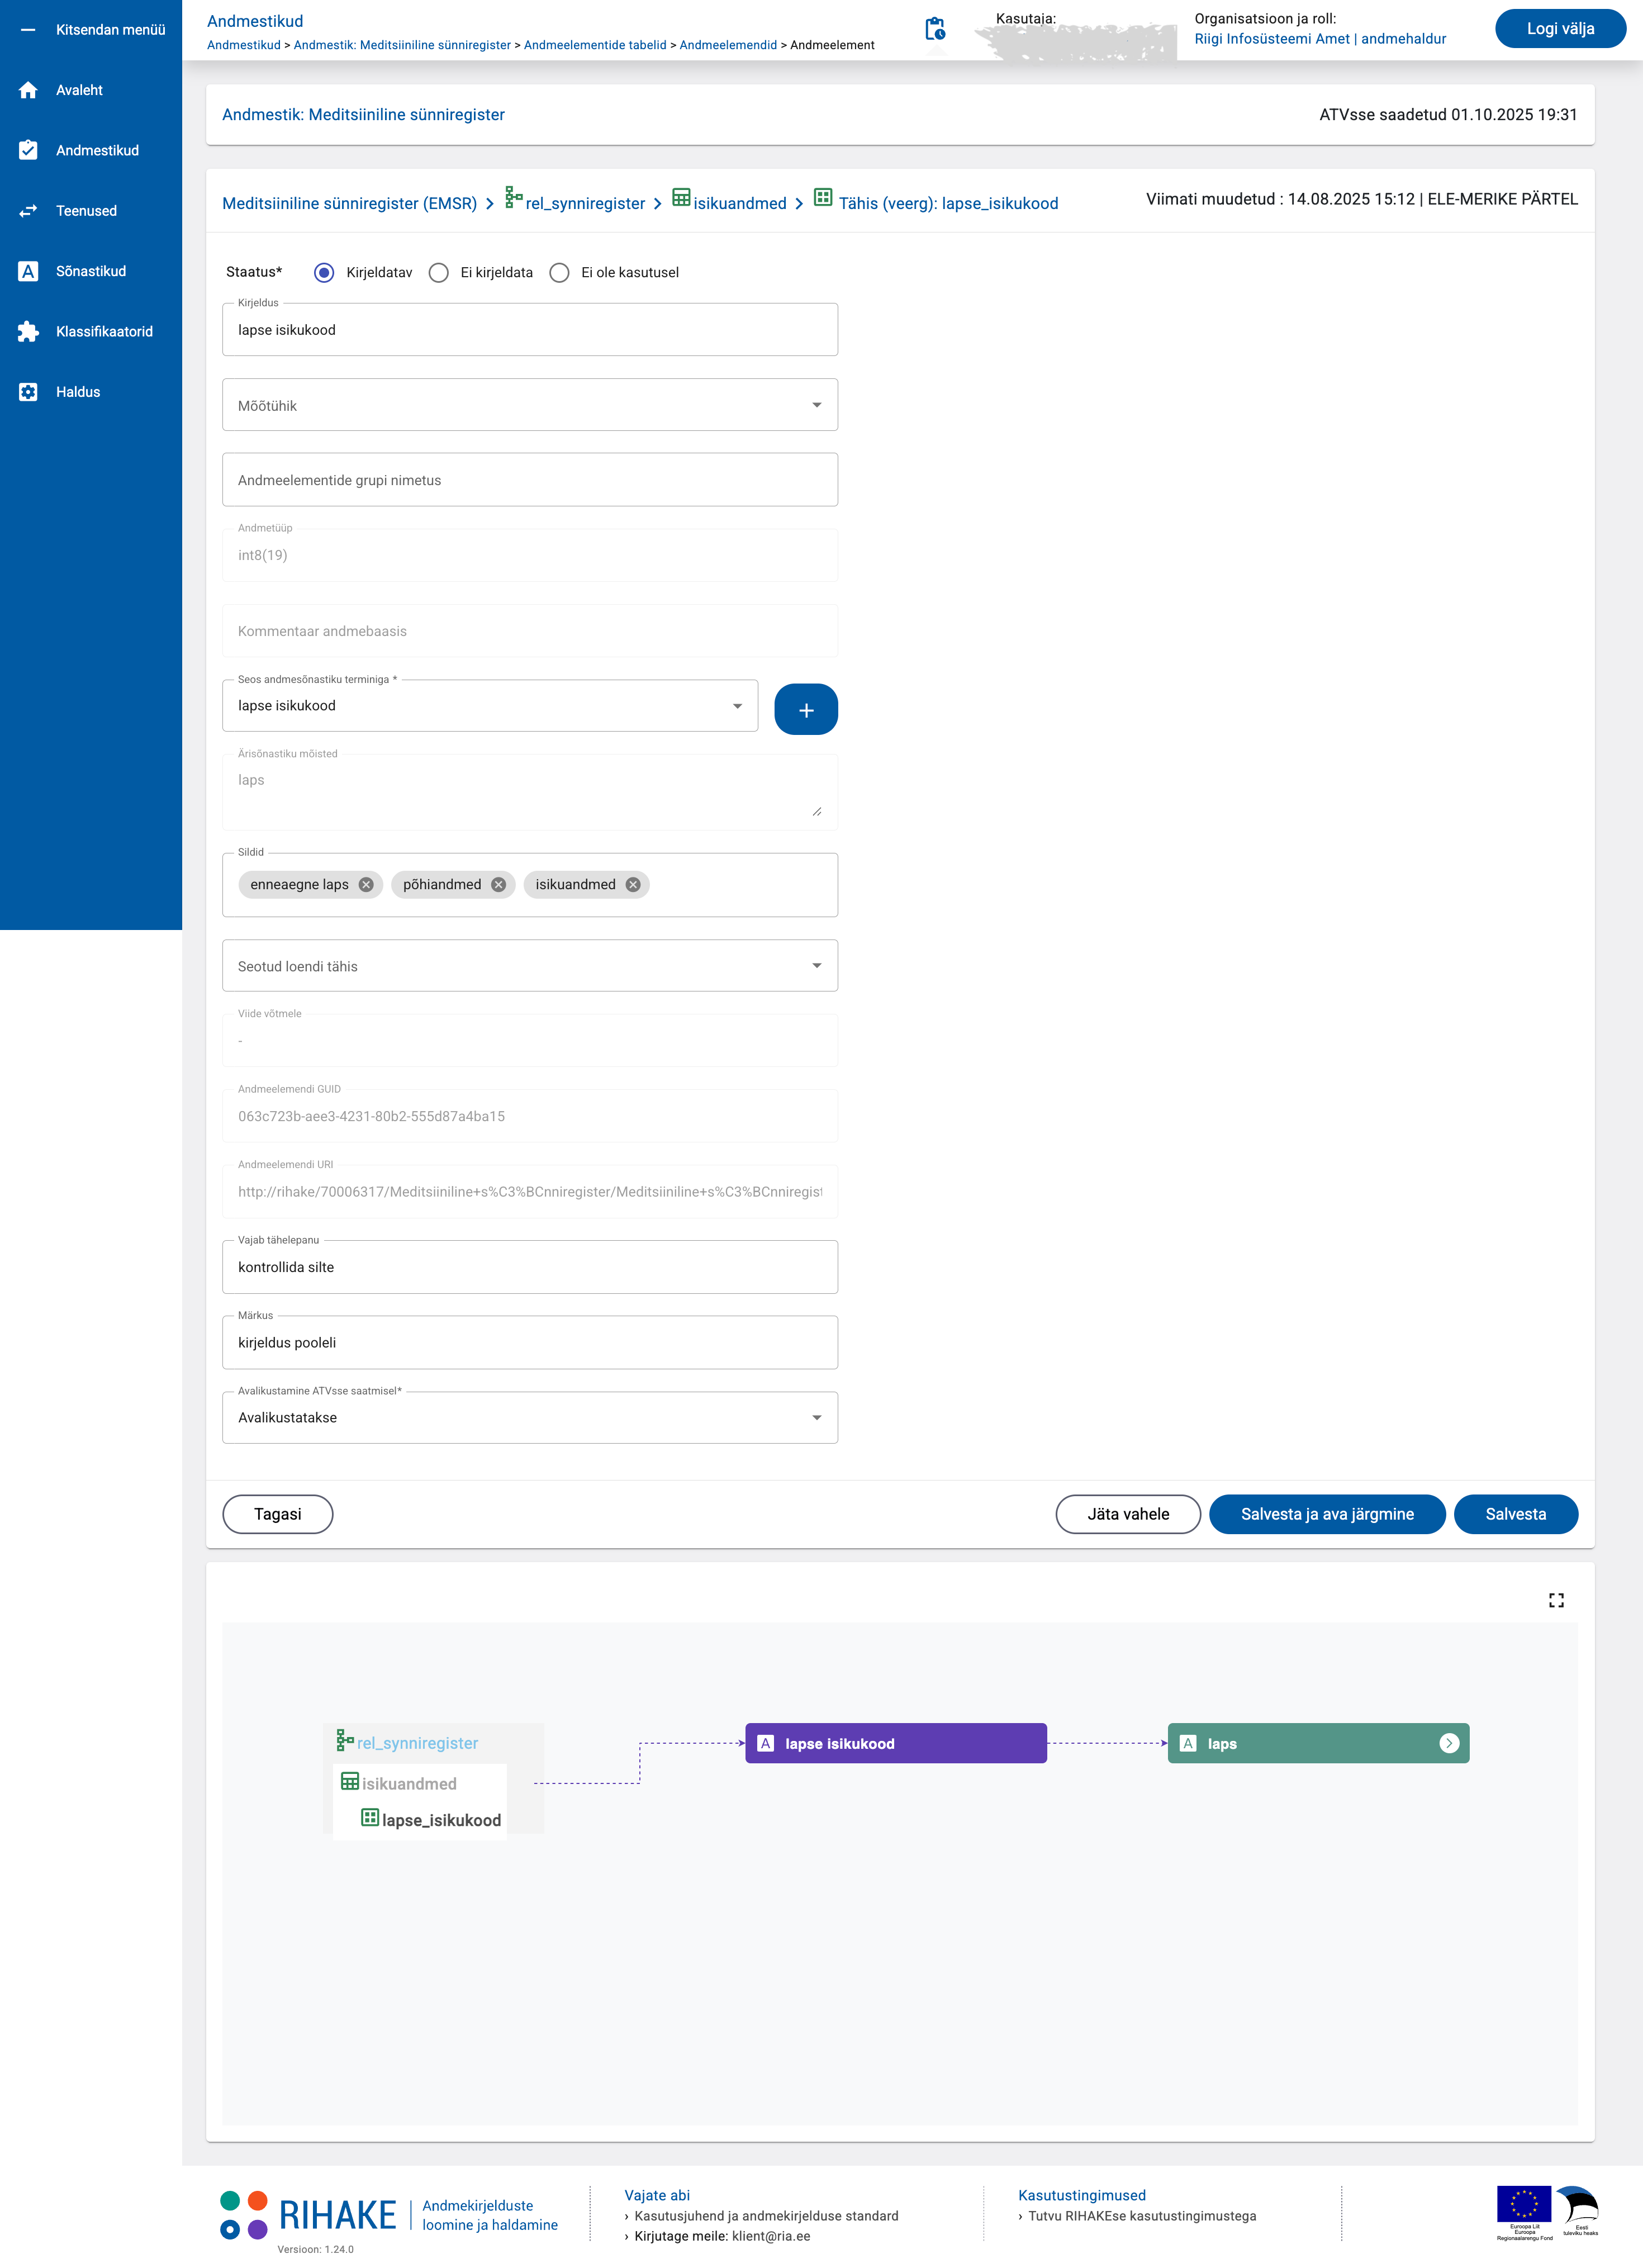Remove the 'enneaegne laps' tag chip

click(x=366, y=884)
